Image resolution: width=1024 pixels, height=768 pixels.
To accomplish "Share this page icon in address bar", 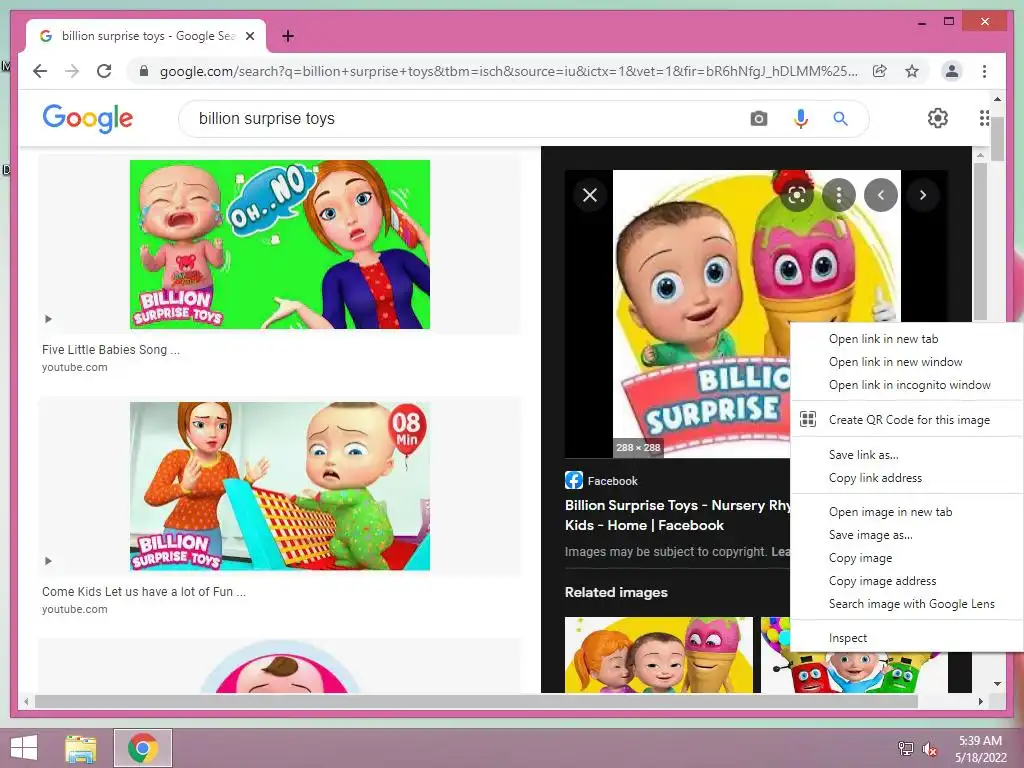I will 880,71.
